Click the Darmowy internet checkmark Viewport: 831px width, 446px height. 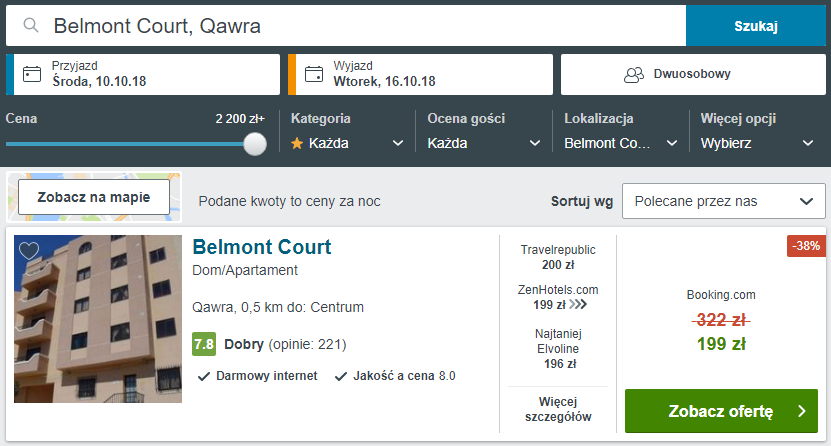tap(204, 376)
